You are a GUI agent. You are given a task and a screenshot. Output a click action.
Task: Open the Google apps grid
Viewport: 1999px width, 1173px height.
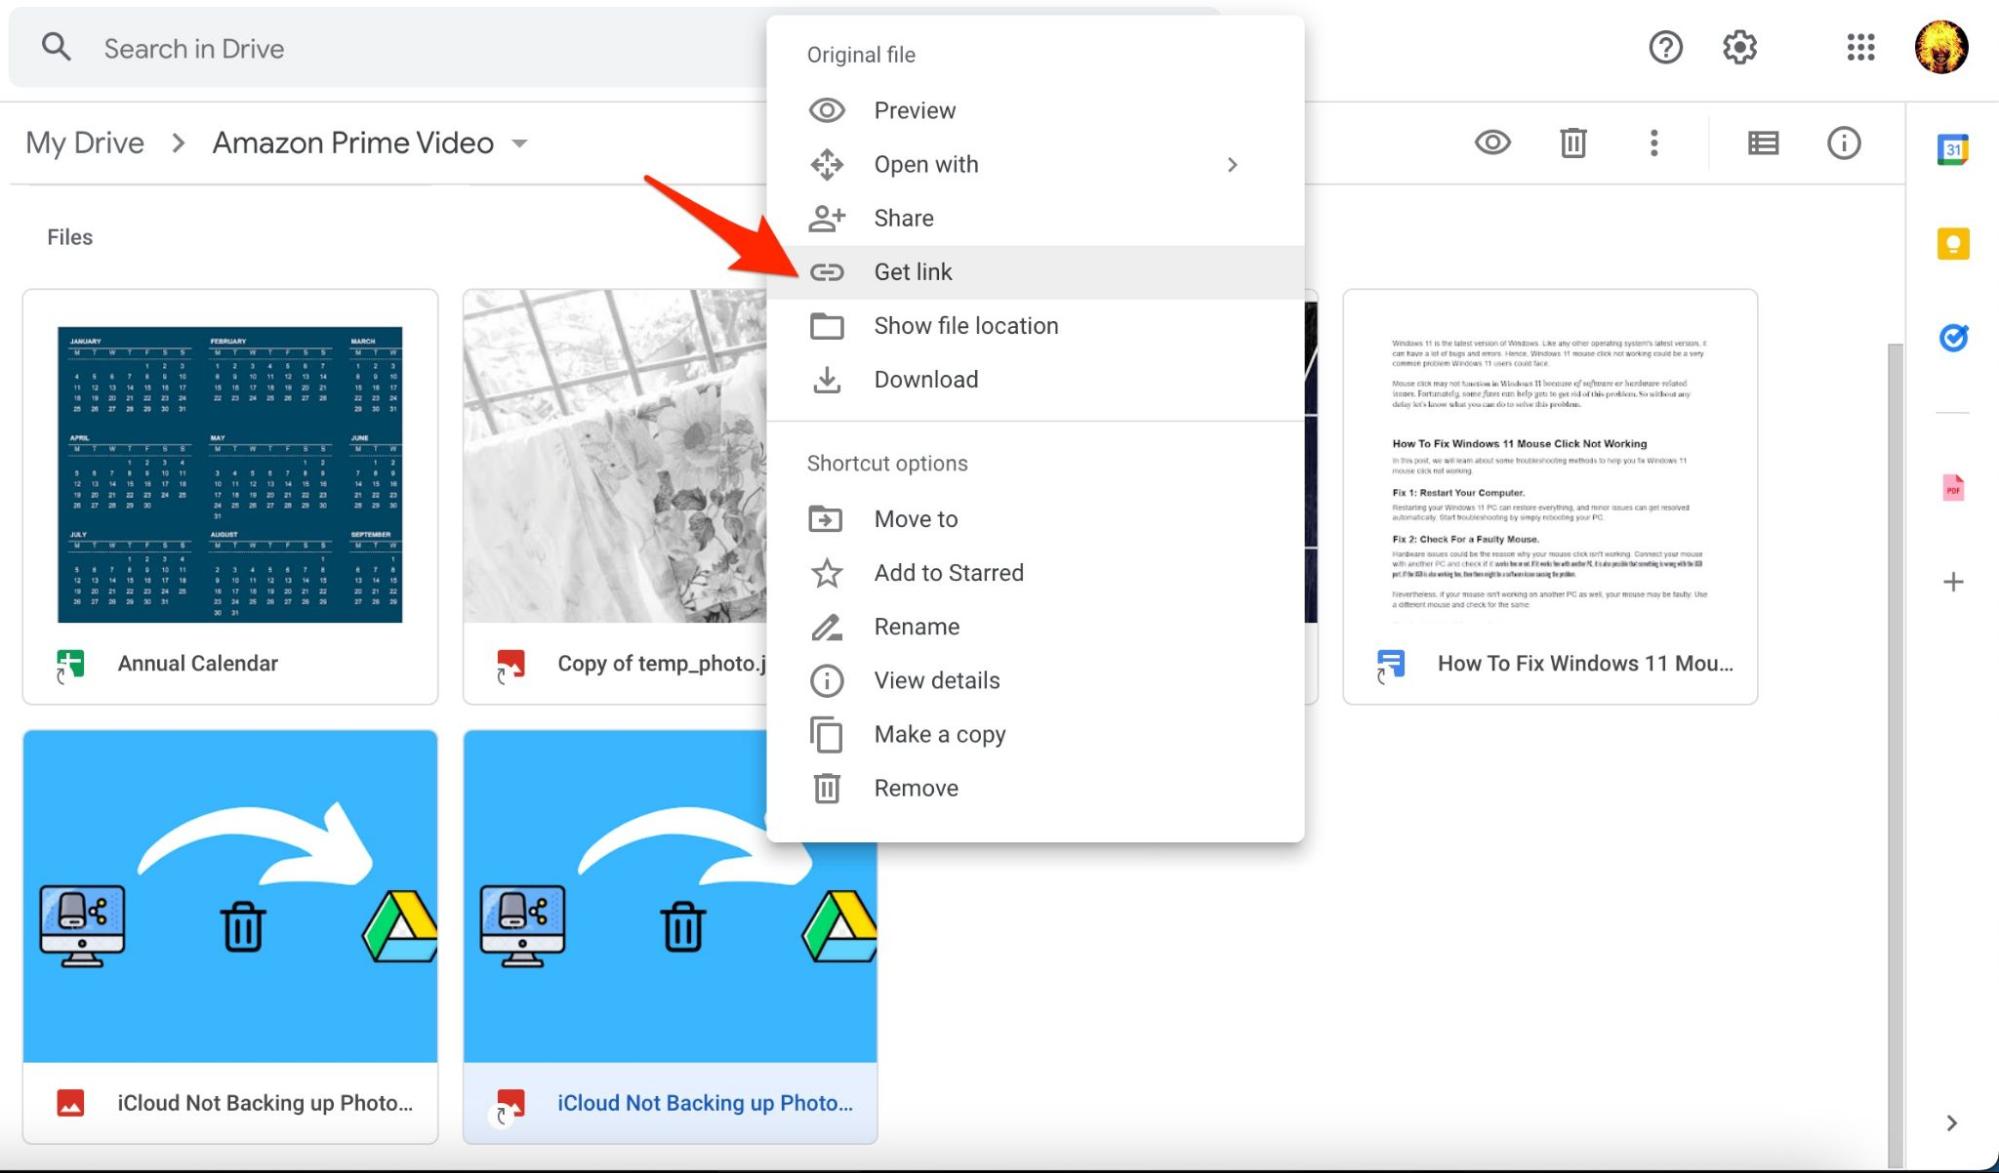(x=1860, y=47)
